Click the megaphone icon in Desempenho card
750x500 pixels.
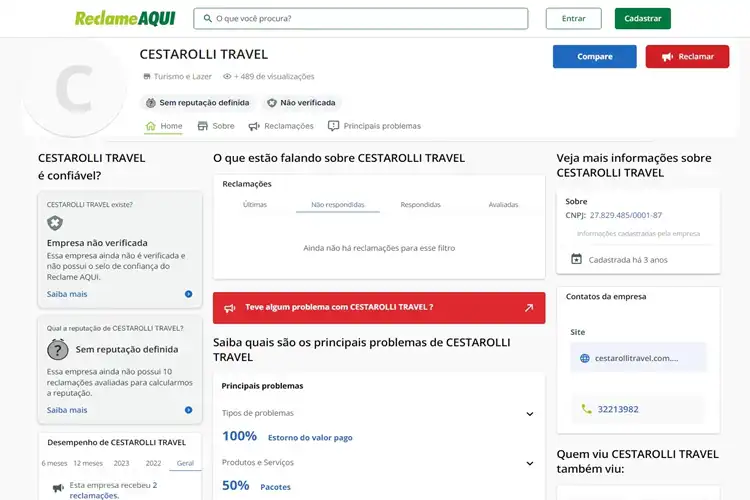pos(58,488)
